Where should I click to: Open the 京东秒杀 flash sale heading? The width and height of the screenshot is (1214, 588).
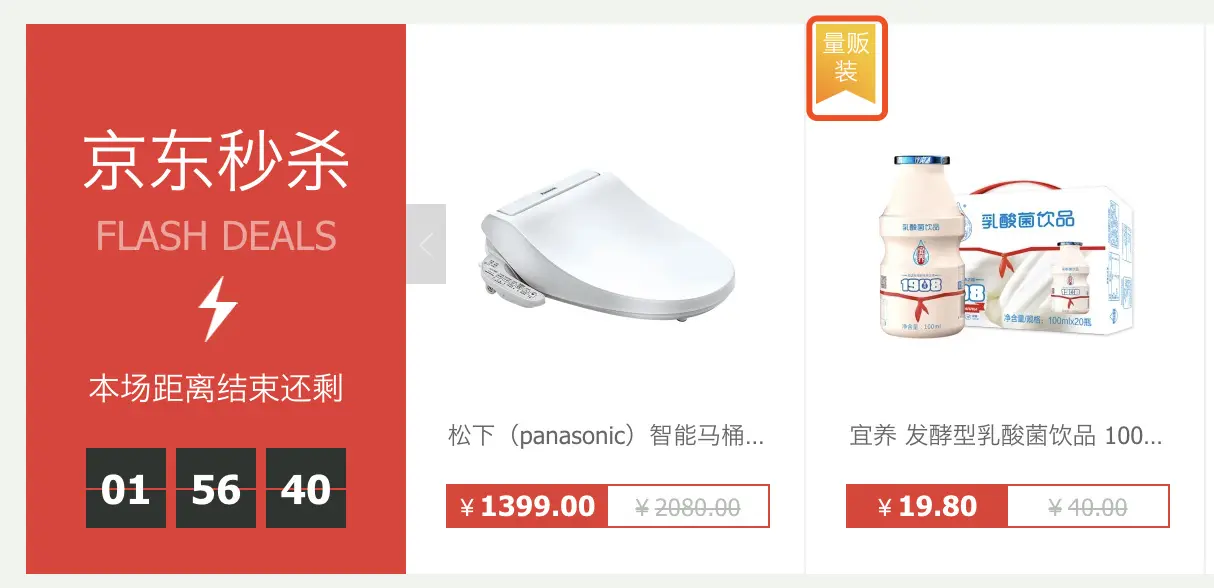(216, 160)
